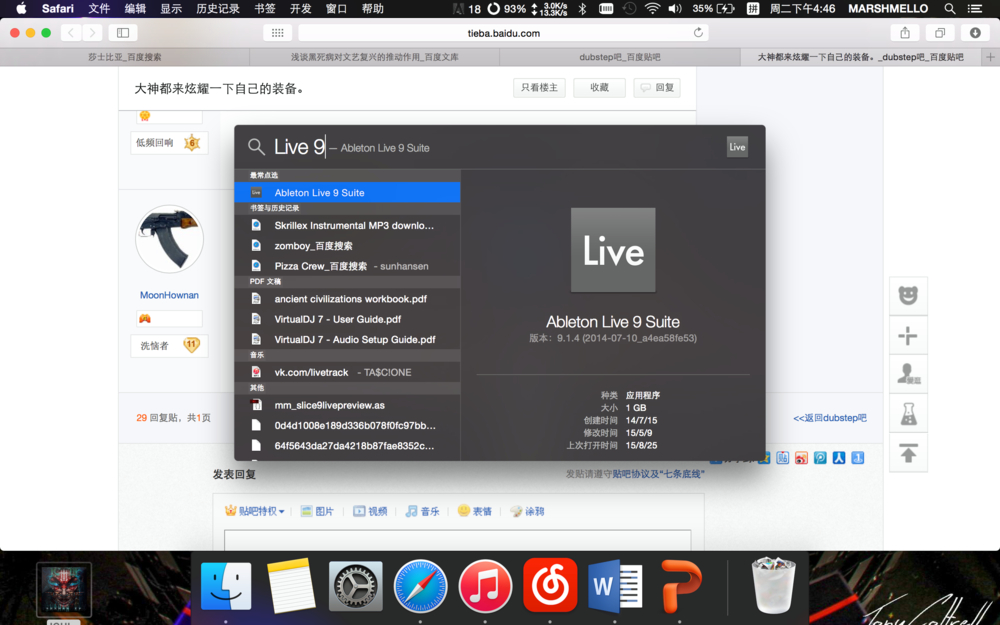Add a new Safari tab

click(990, 57)
